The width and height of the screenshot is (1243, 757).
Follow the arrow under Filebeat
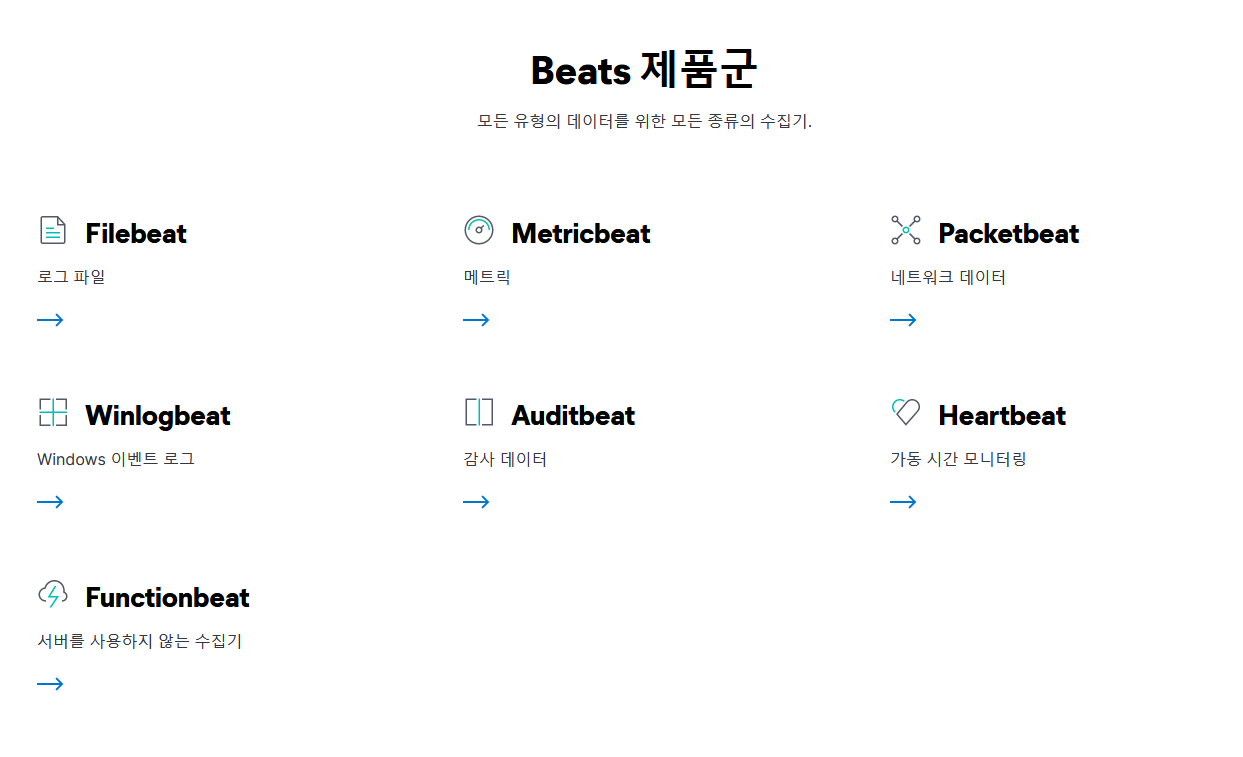pyautogui.click(x=50, y=320)
